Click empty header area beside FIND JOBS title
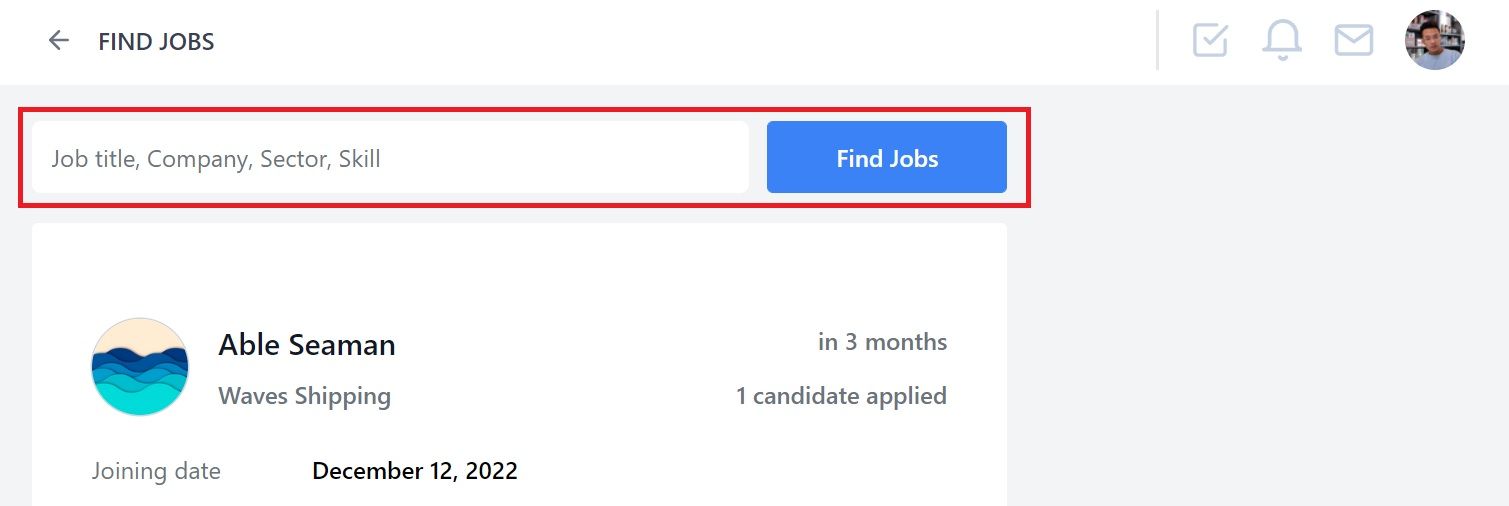This screenshot has height=506, width=1509. click(680, 42)
